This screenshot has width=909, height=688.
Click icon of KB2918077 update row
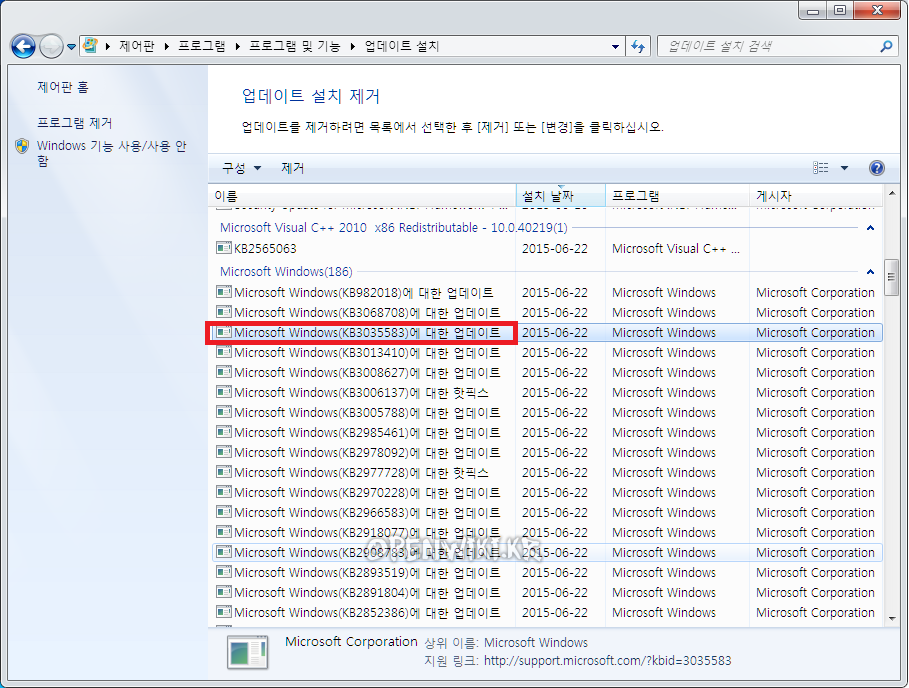coord(224,532)
